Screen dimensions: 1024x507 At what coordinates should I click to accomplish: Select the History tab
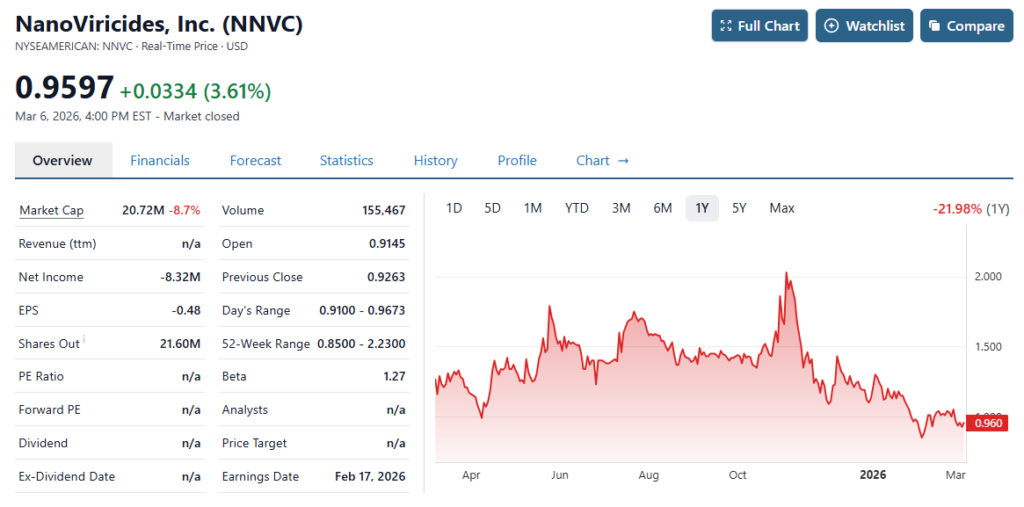435,160
